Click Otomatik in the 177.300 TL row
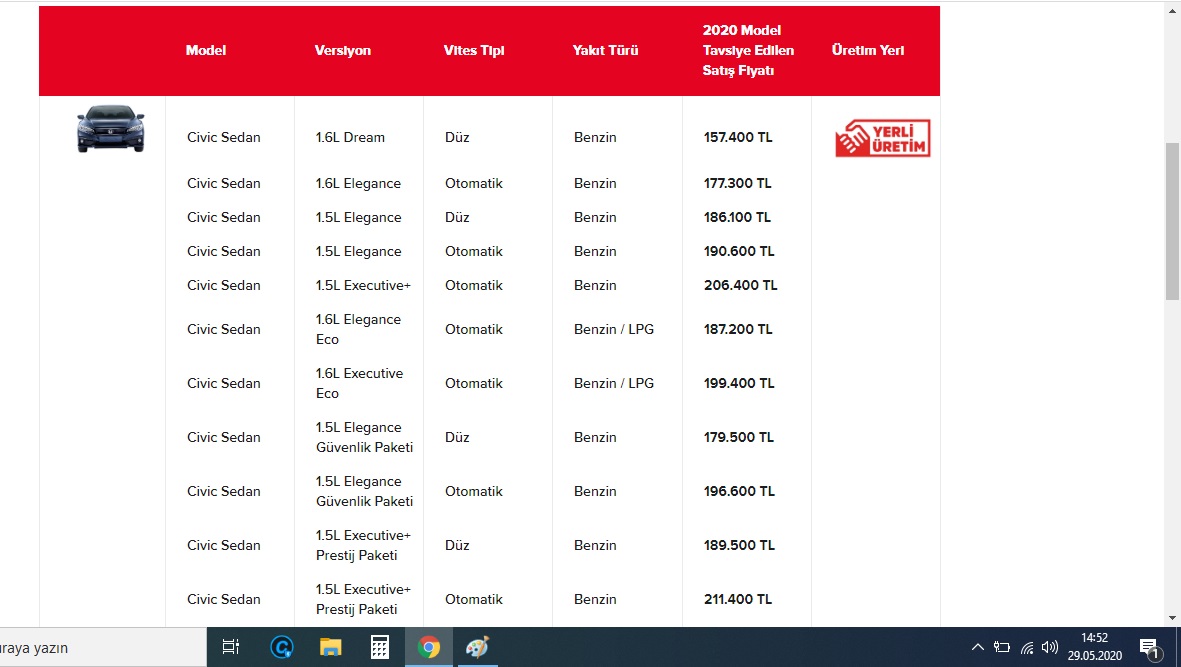Image resolution: width=1181 pixels, height=667 pixels. click(474, 184)
